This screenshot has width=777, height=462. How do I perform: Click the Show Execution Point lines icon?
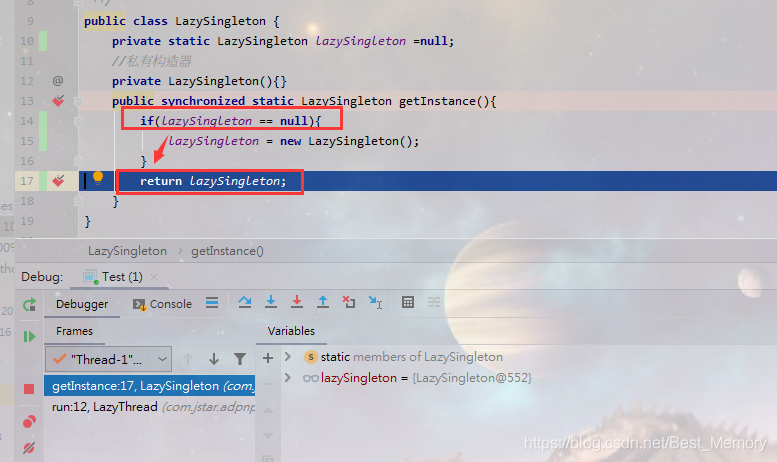pos(212,303)
